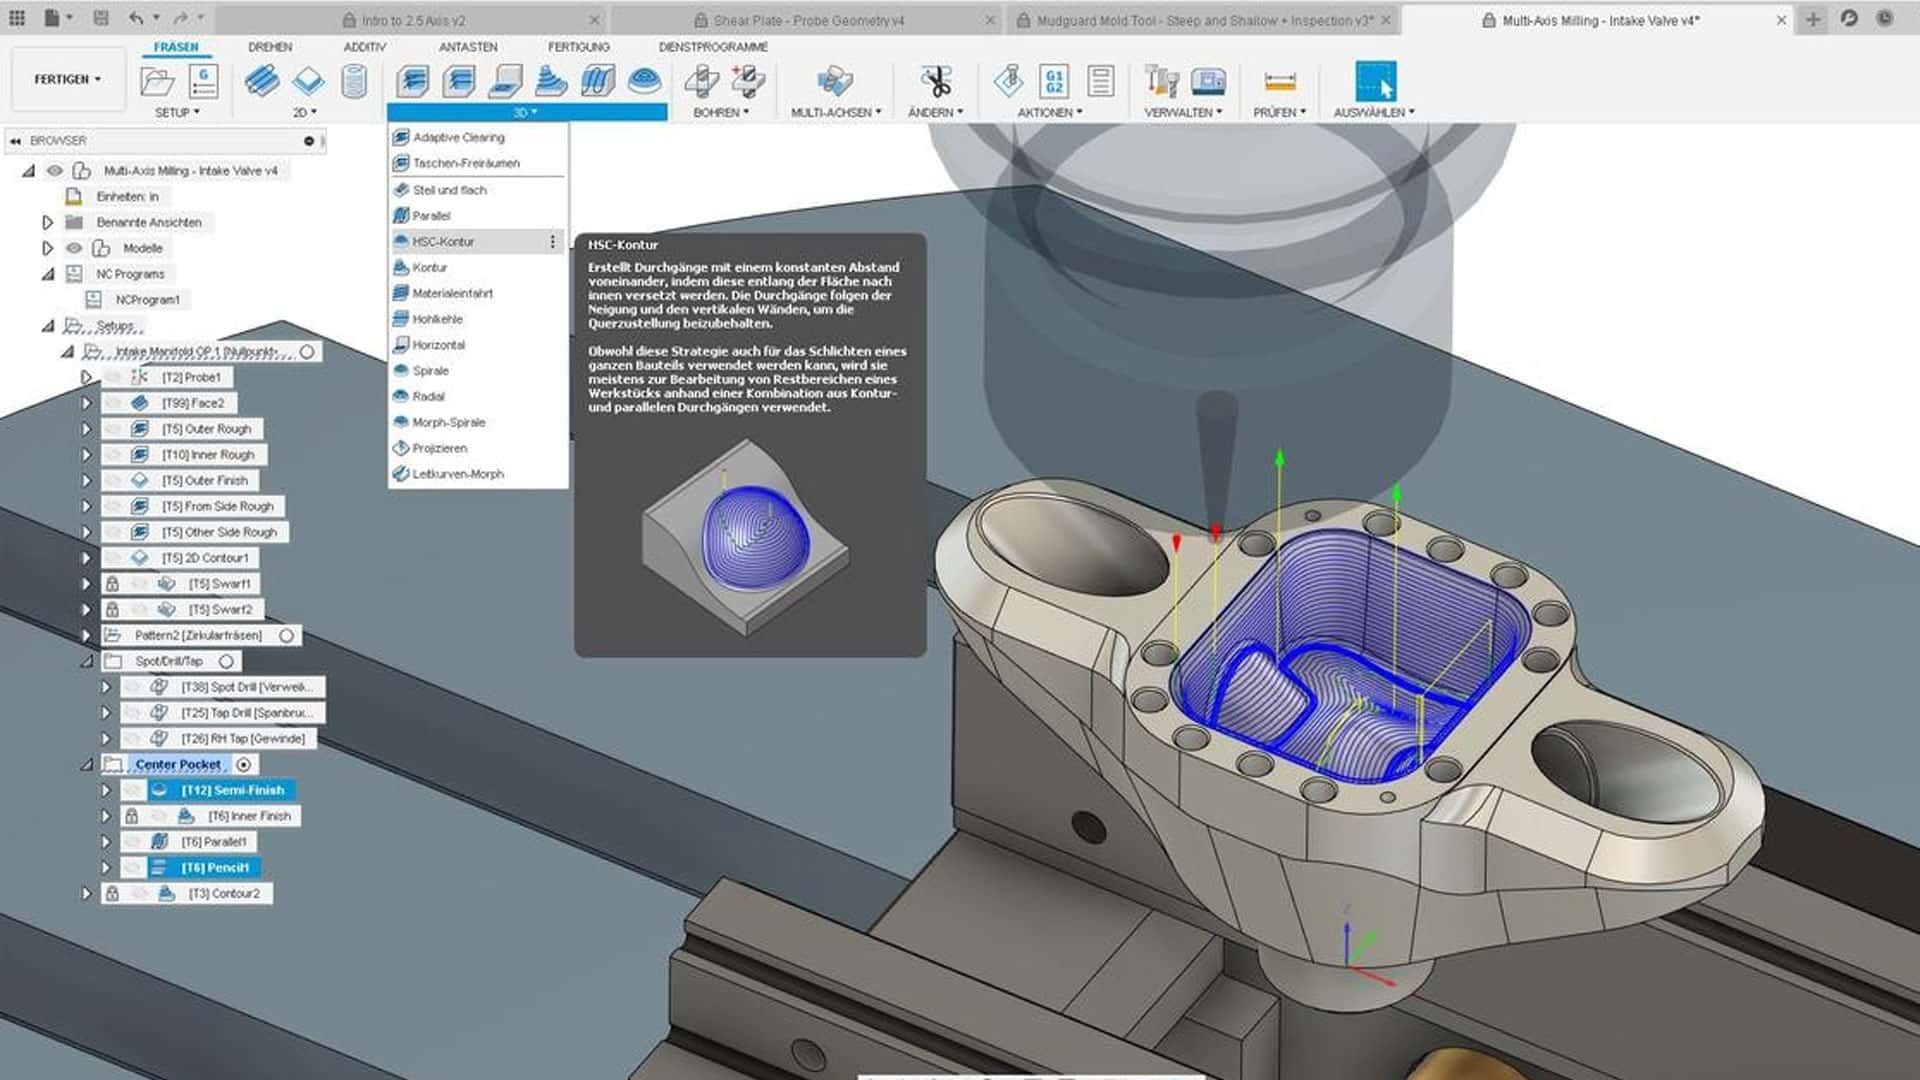
Task: Expand the [T12] Semi-Finish operation
Action: click(105, 790)
